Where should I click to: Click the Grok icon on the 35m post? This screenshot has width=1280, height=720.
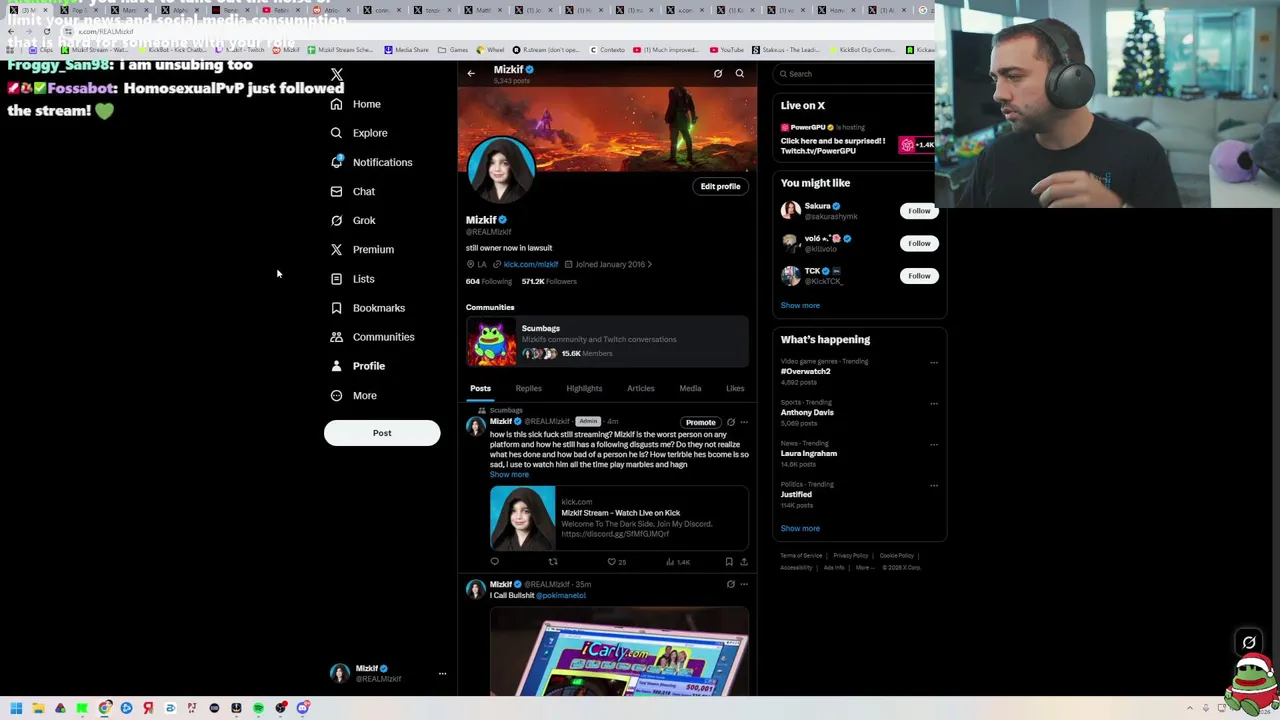731,584
